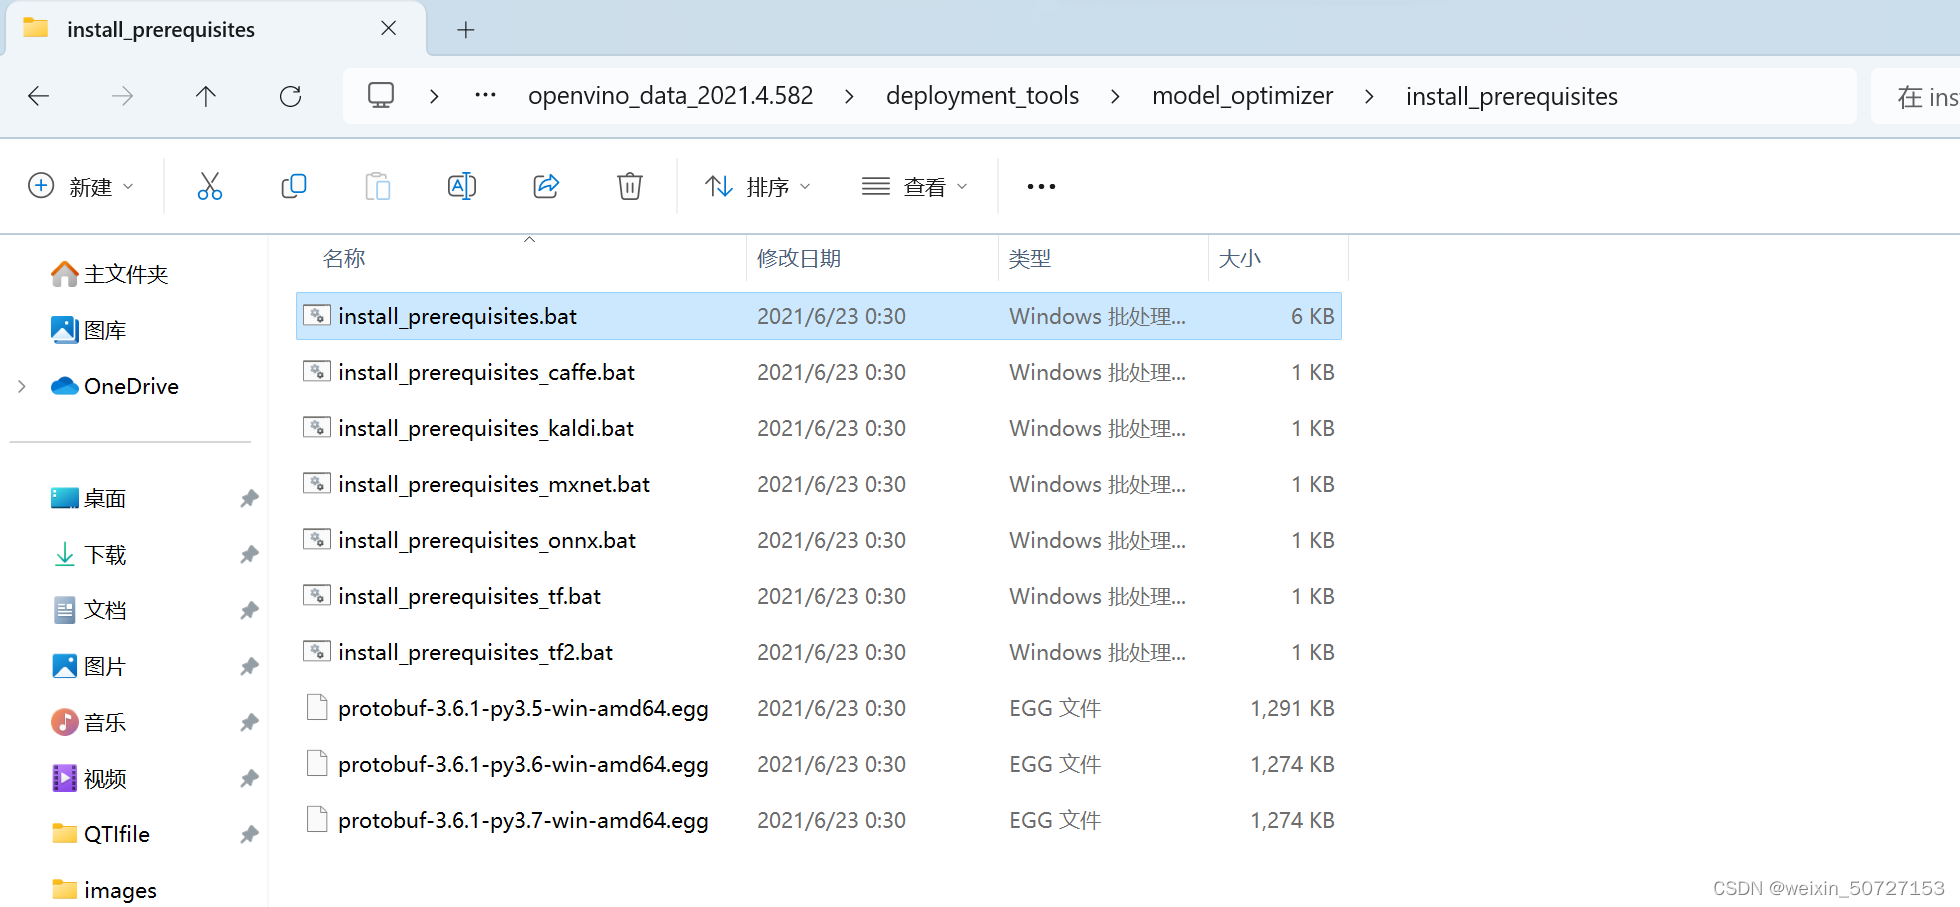Click the Forward navigation arrow
The height and width of the screenshot is (907, 1960).
point(122,96)
